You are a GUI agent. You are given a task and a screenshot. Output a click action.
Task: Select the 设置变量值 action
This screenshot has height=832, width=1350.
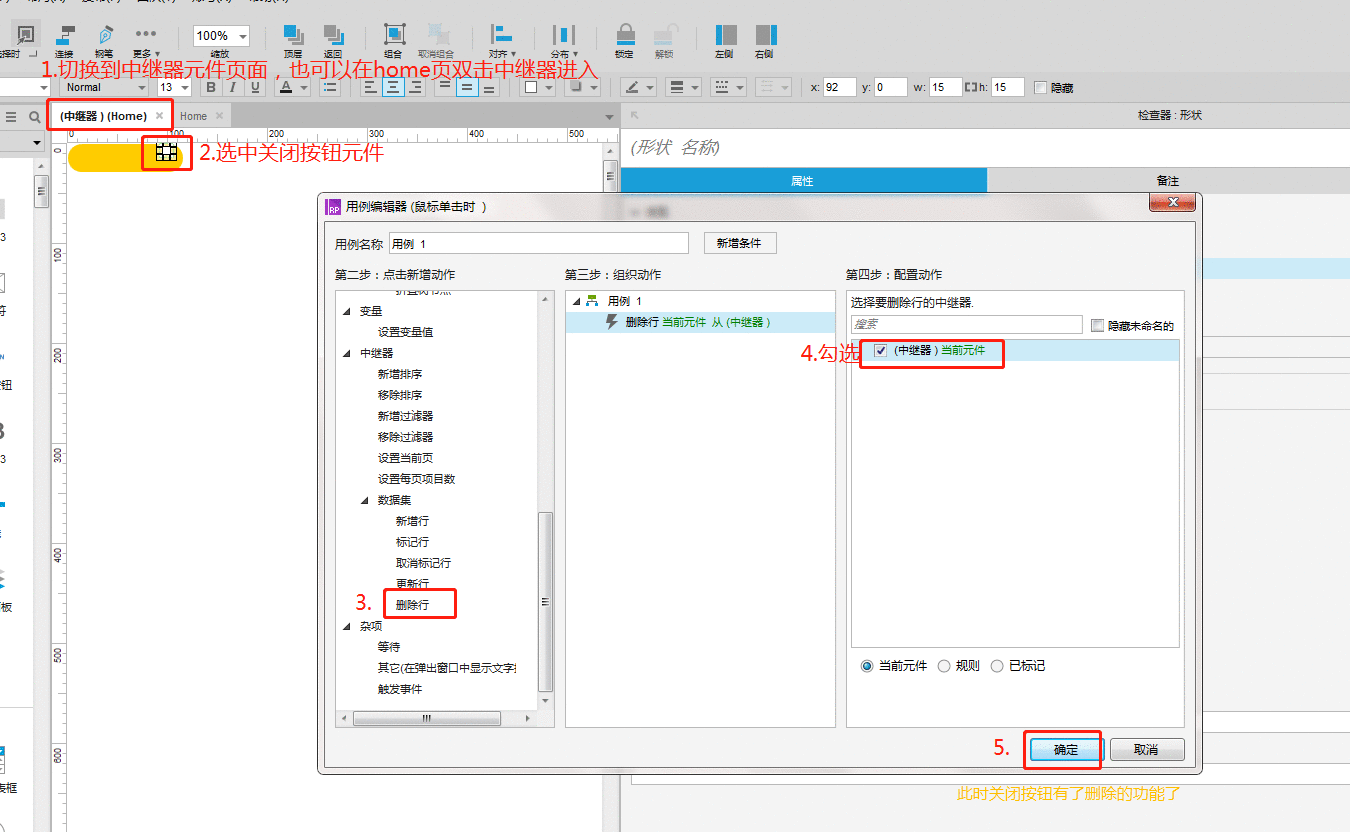tap(405, 332)
